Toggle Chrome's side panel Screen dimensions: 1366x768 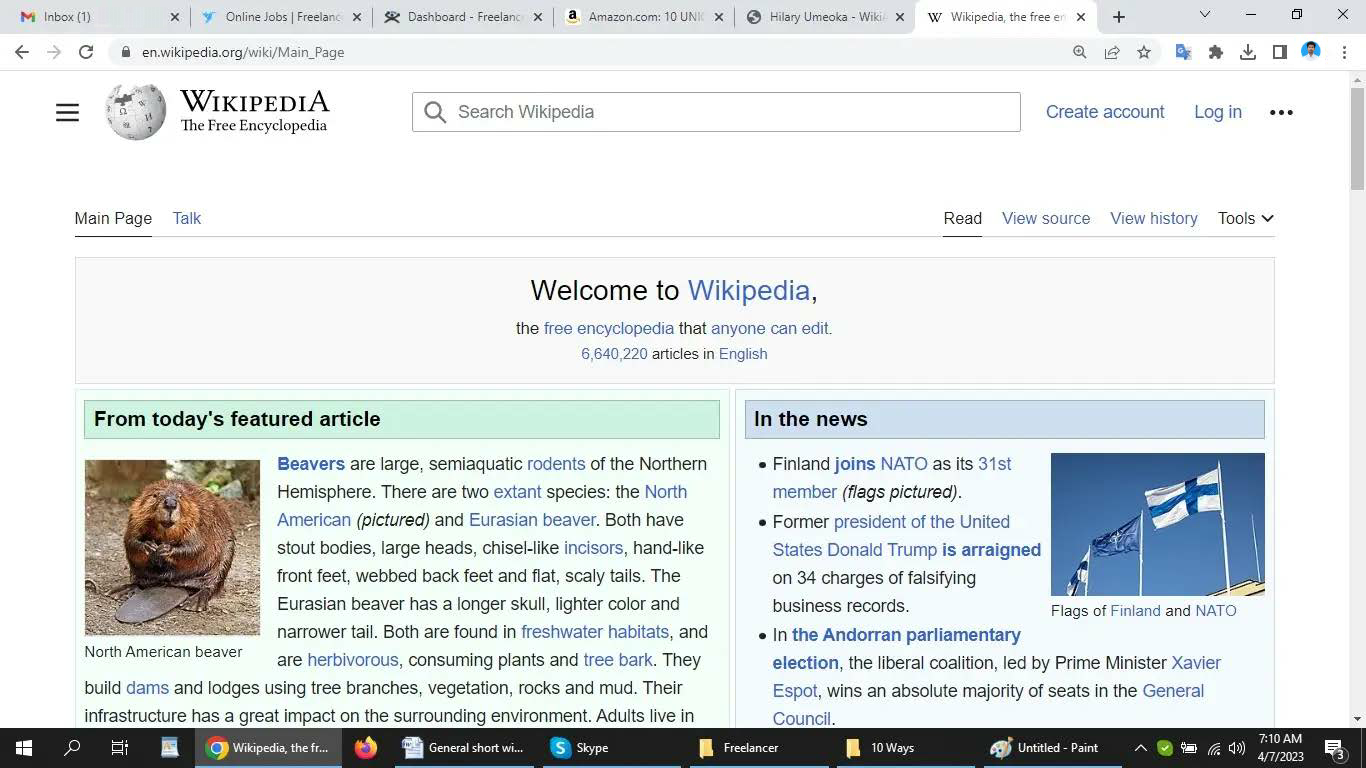pos(1280,52)
